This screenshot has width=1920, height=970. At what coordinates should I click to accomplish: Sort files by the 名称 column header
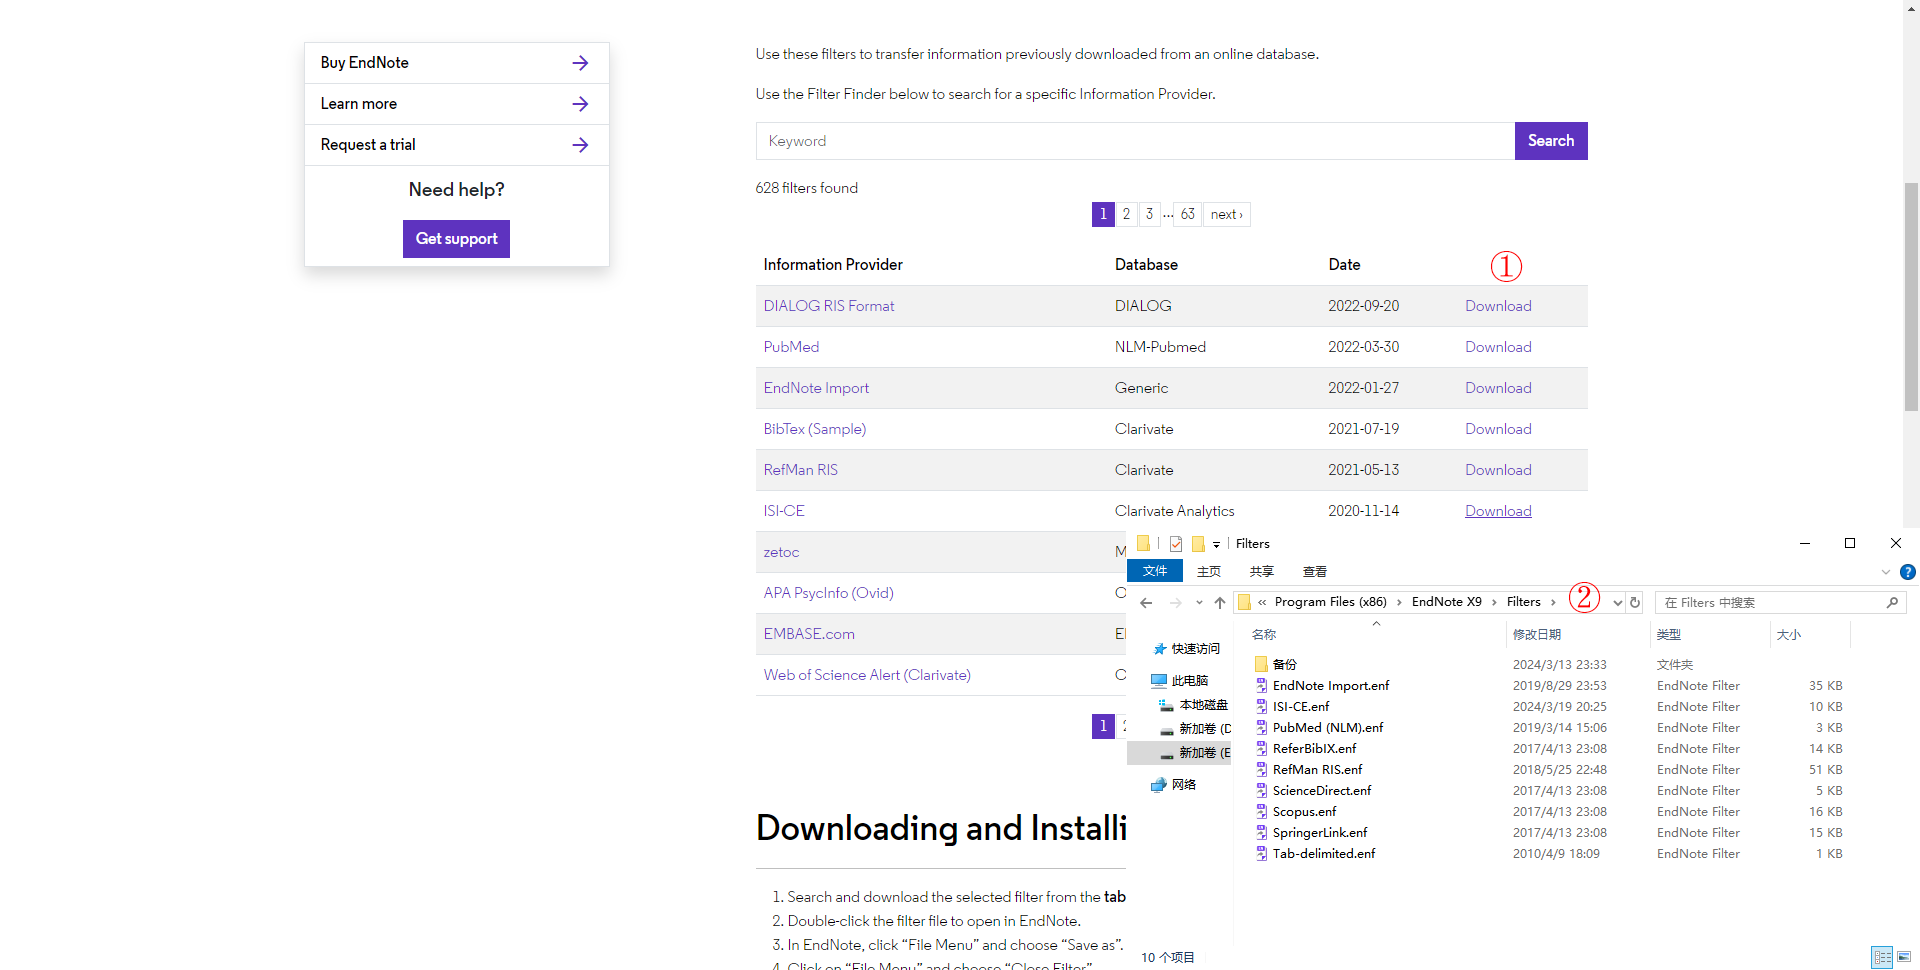click(x=1264, y=635)
